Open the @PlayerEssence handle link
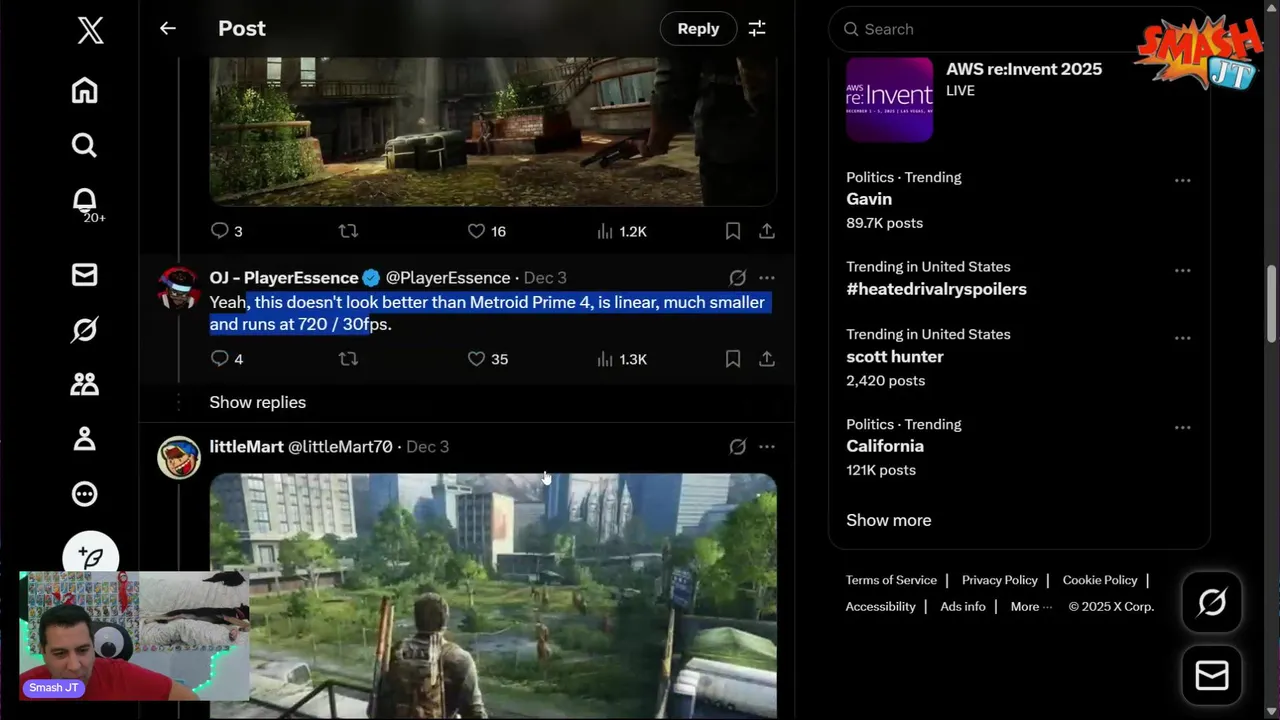Screen dimensions: 1280x720 pyautogui.click(x=448, y=278)
